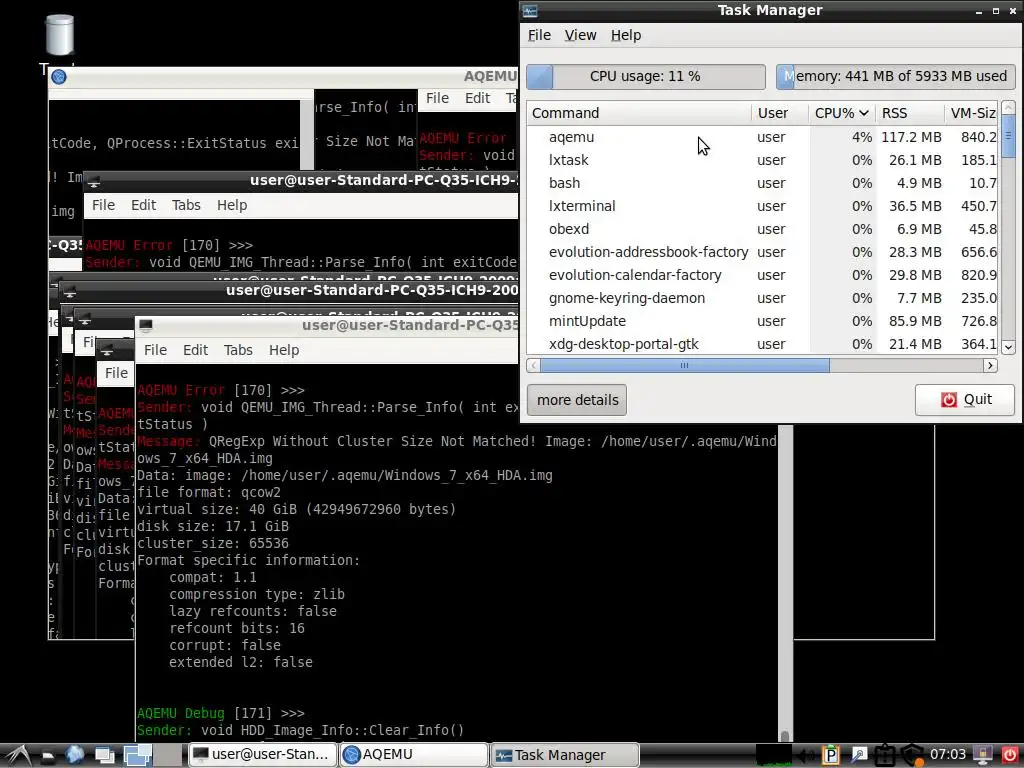Screen dimensions: 1024x768
Task: Click the front terminal's vertical scrollbar
Action: (x=786, y=581)
